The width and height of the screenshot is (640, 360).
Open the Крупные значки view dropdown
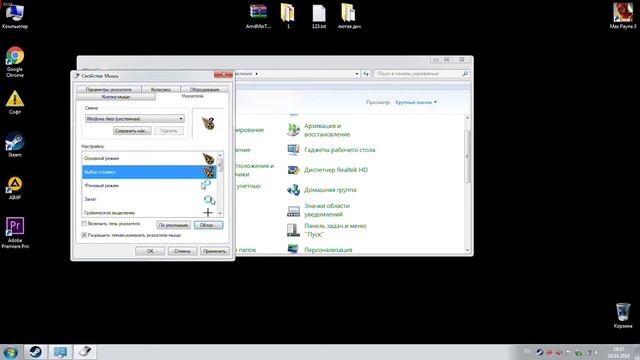[416, 102]
